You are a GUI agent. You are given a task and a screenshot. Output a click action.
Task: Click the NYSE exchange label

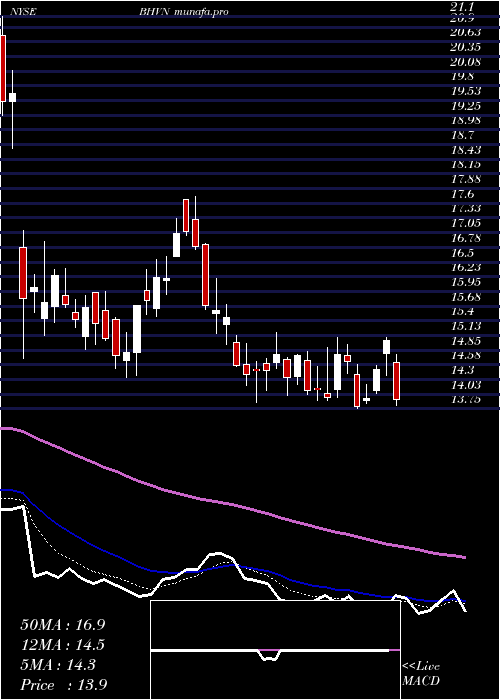[x=21, y=12]
